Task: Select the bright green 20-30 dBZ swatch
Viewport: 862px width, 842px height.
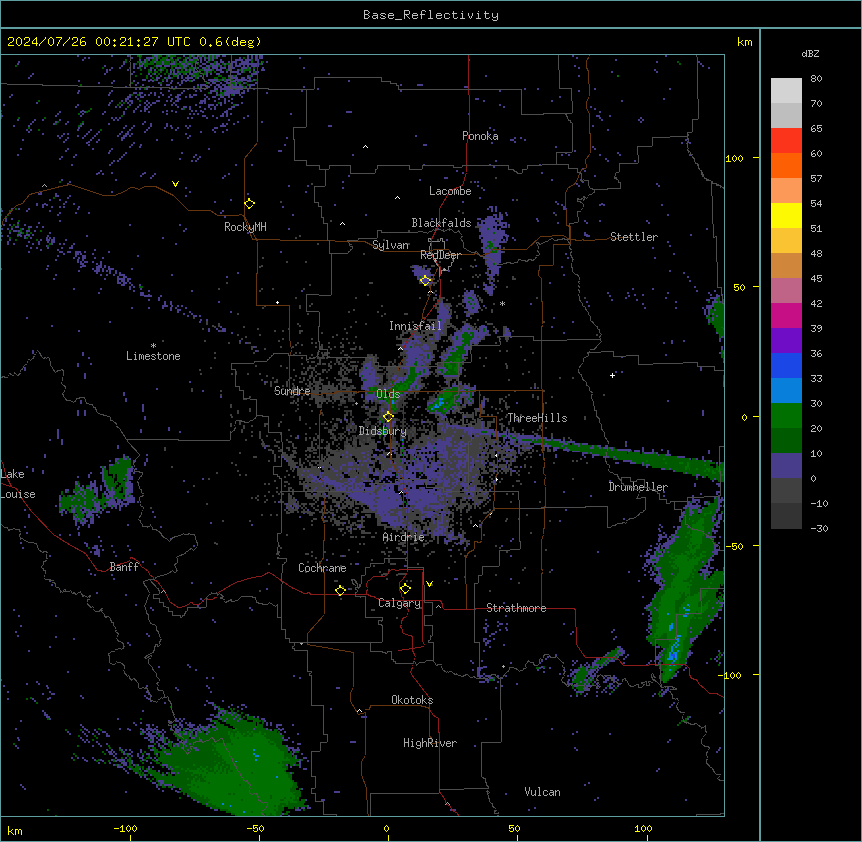Action: pos(786,416)
